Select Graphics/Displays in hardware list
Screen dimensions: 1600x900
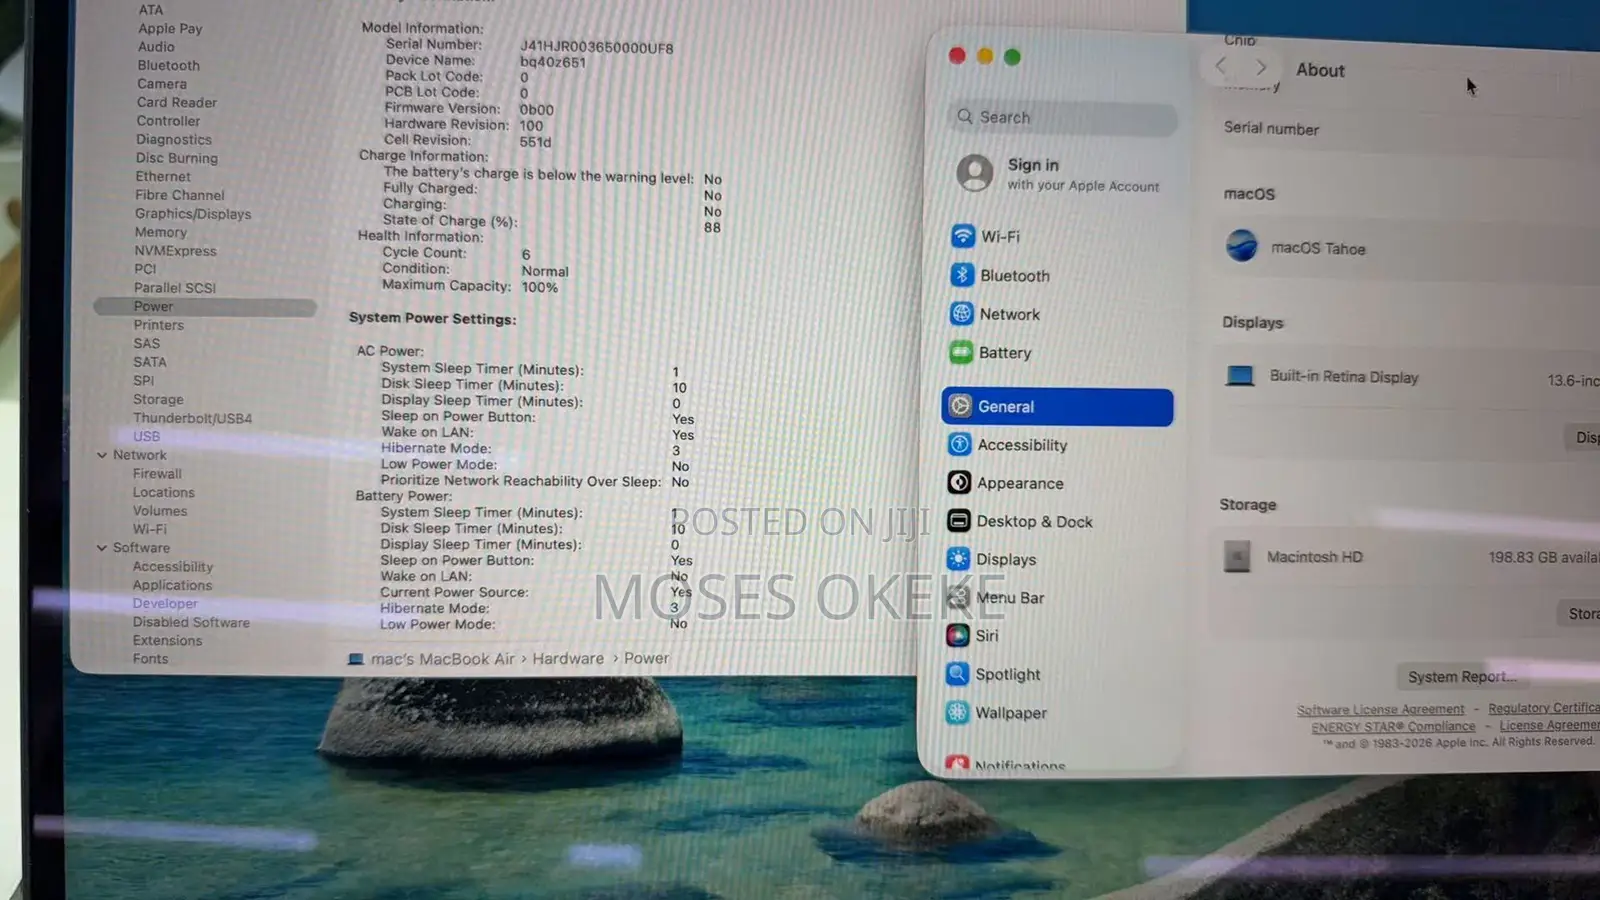pyautogui.click(x=193, y=214)
